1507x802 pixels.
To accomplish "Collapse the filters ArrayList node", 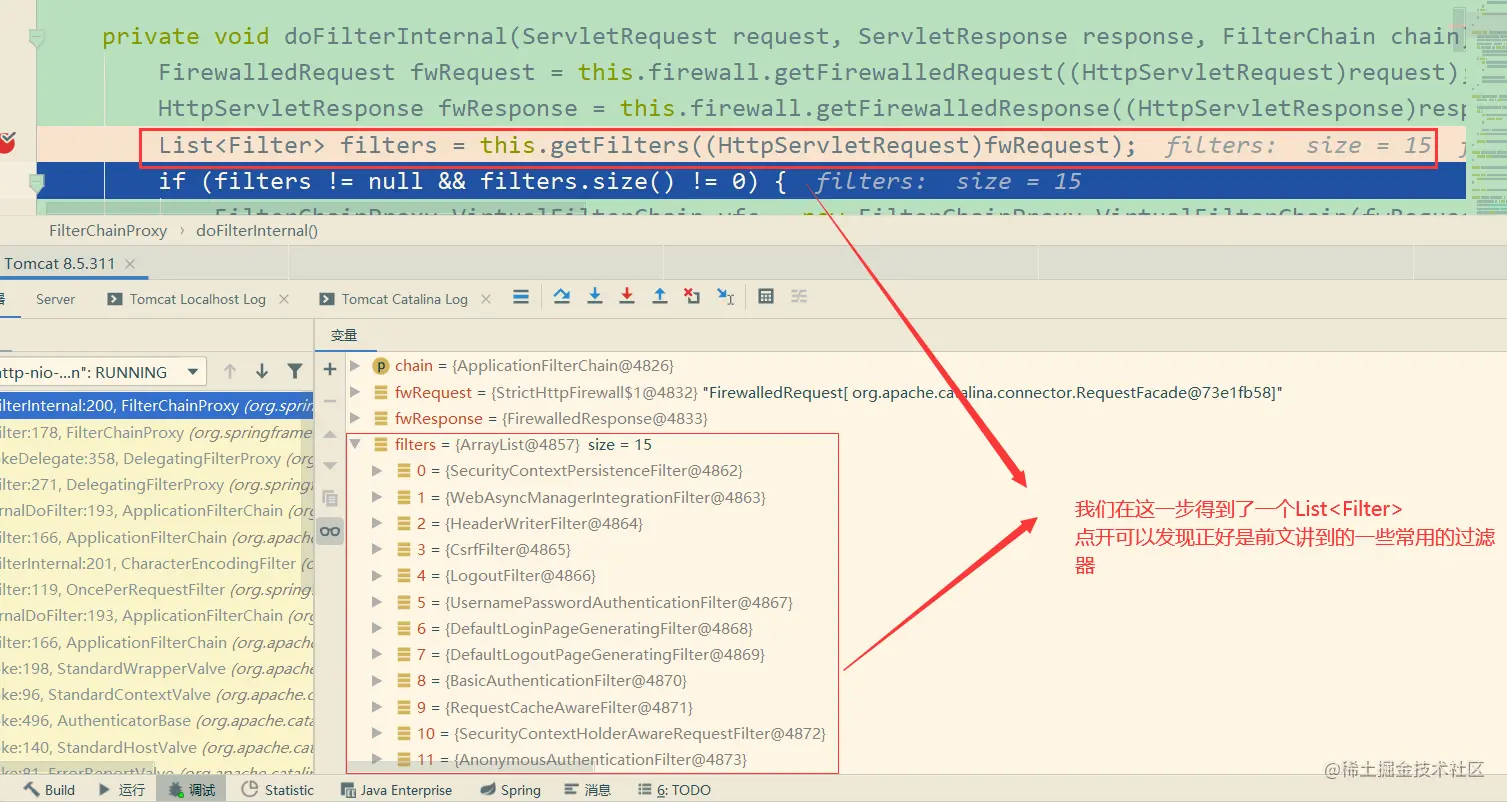I will click(x=355, y=445).
